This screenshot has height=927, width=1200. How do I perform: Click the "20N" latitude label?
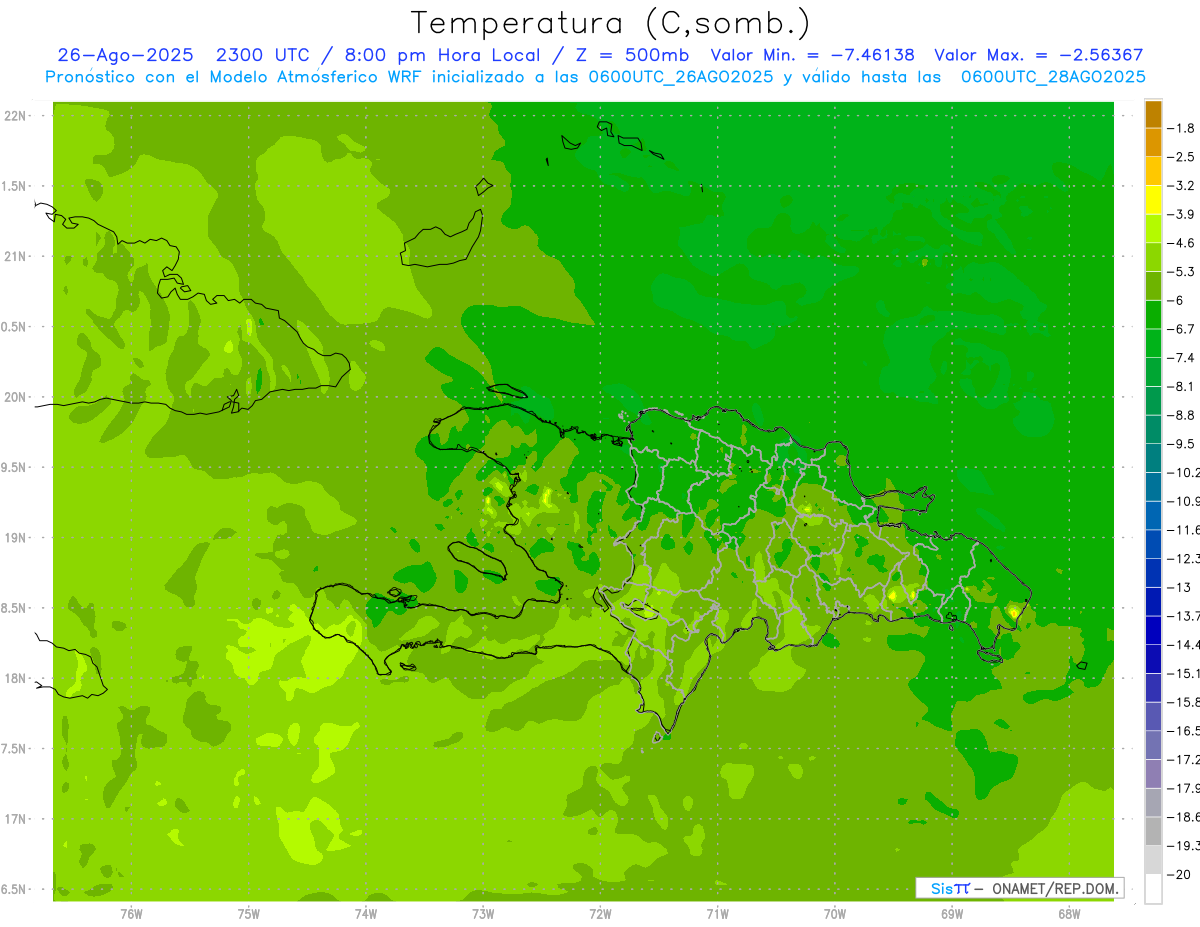15,398
